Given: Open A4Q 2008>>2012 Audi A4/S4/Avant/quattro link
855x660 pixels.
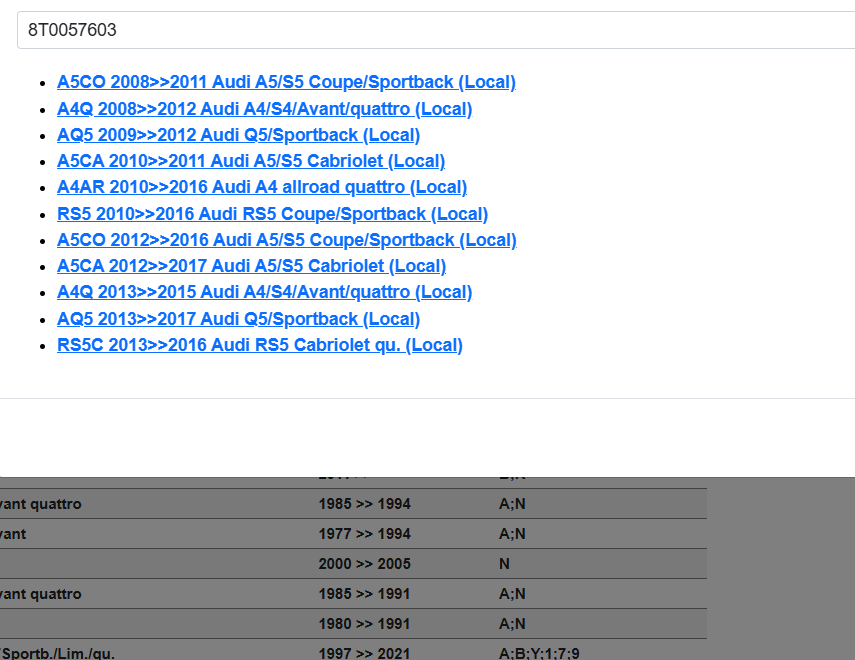Looking at the screenshot, I should click(x=264, y=109).
